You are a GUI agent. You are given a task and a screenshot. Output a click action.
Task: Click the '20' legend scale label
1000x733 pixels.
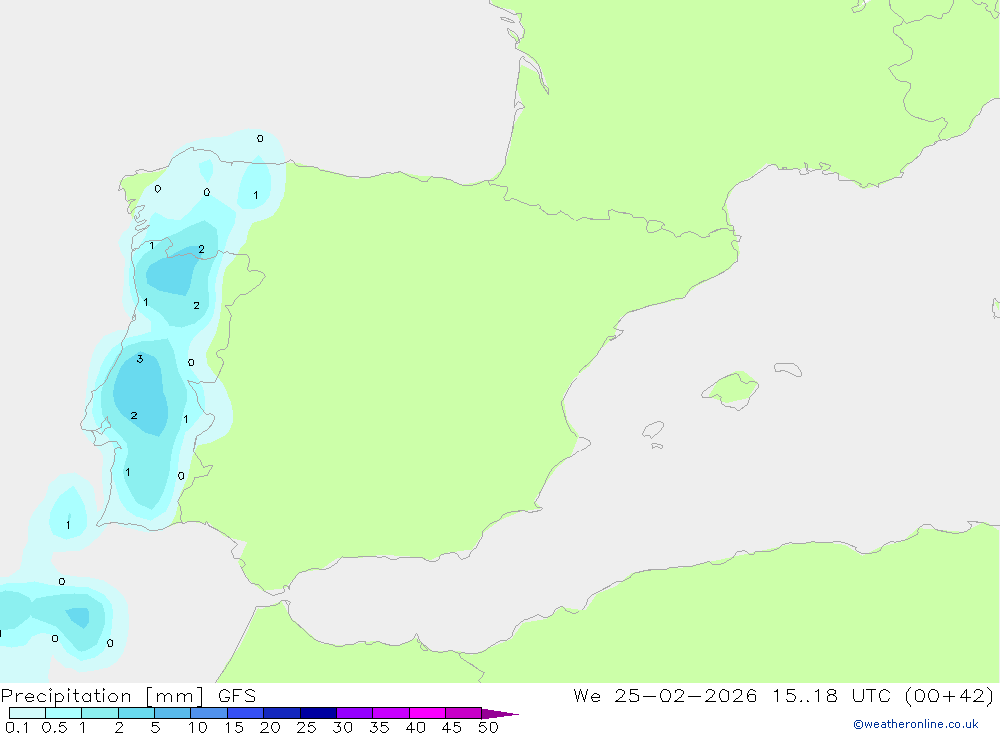(270, 727)
